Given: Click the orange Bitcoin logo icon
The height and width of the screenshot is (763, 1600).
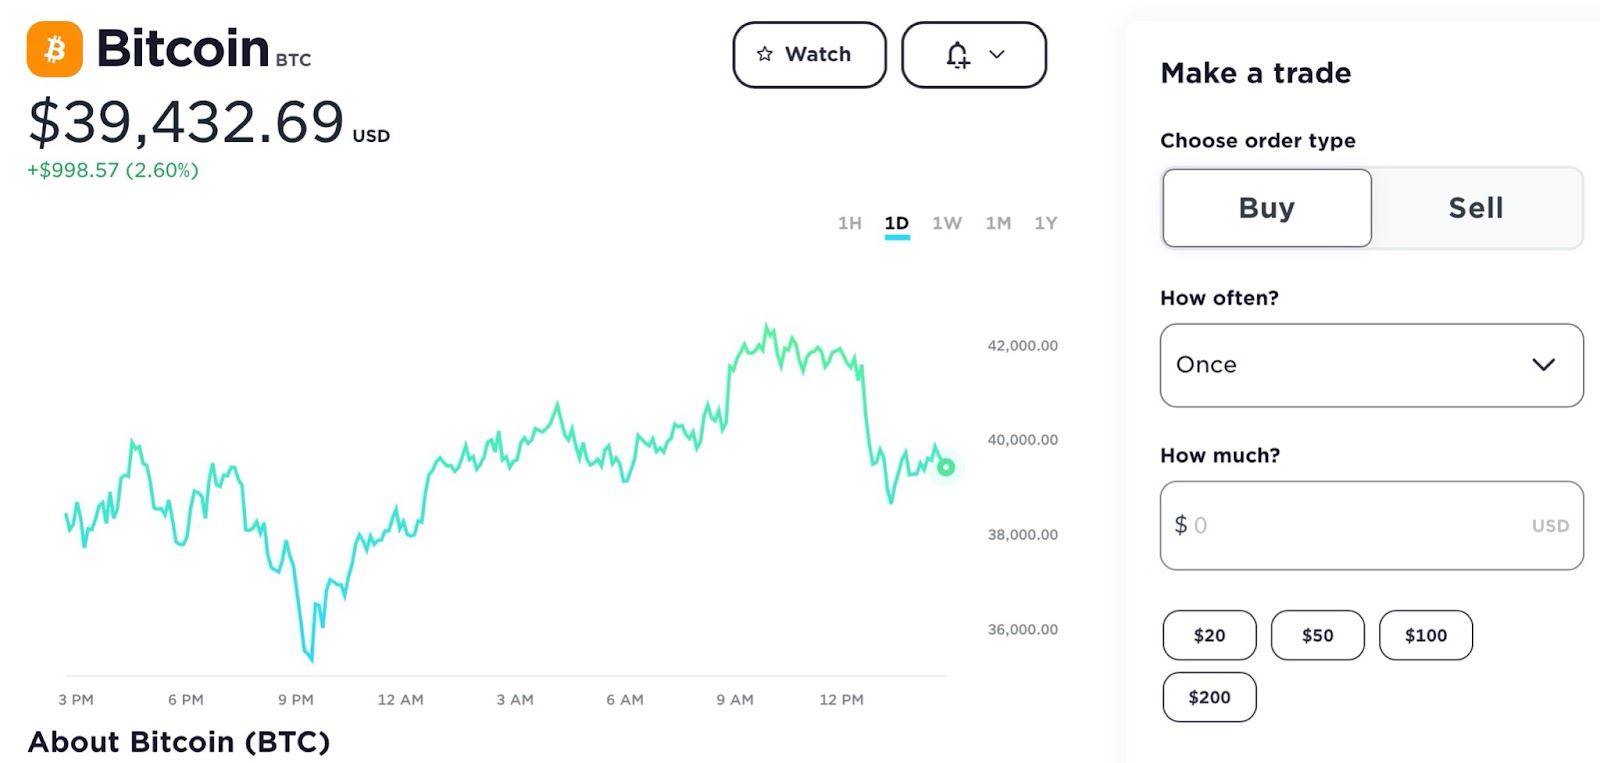Looking at the screenshot, I should click(x=54, y=49).
